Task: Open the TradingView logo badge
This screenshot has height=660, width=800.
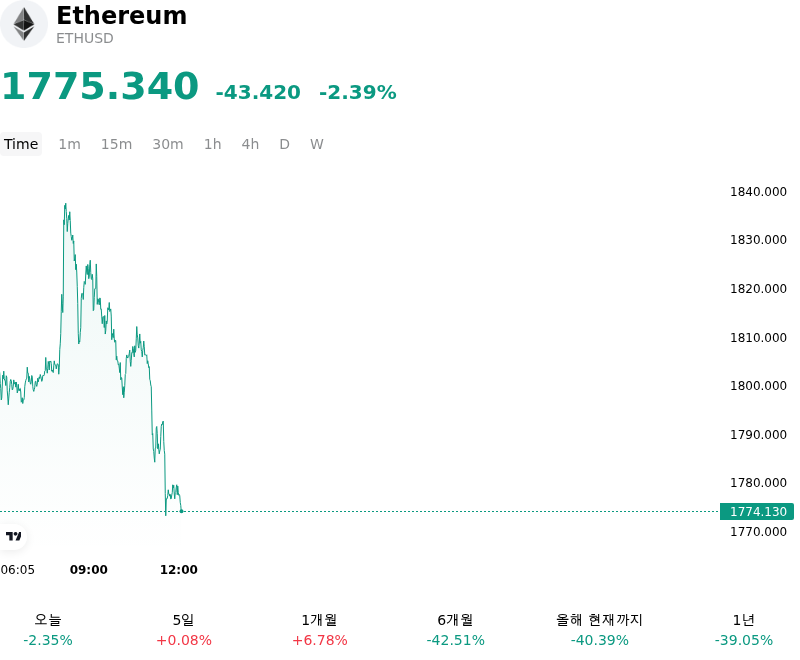Action: (x=13, y=536)
